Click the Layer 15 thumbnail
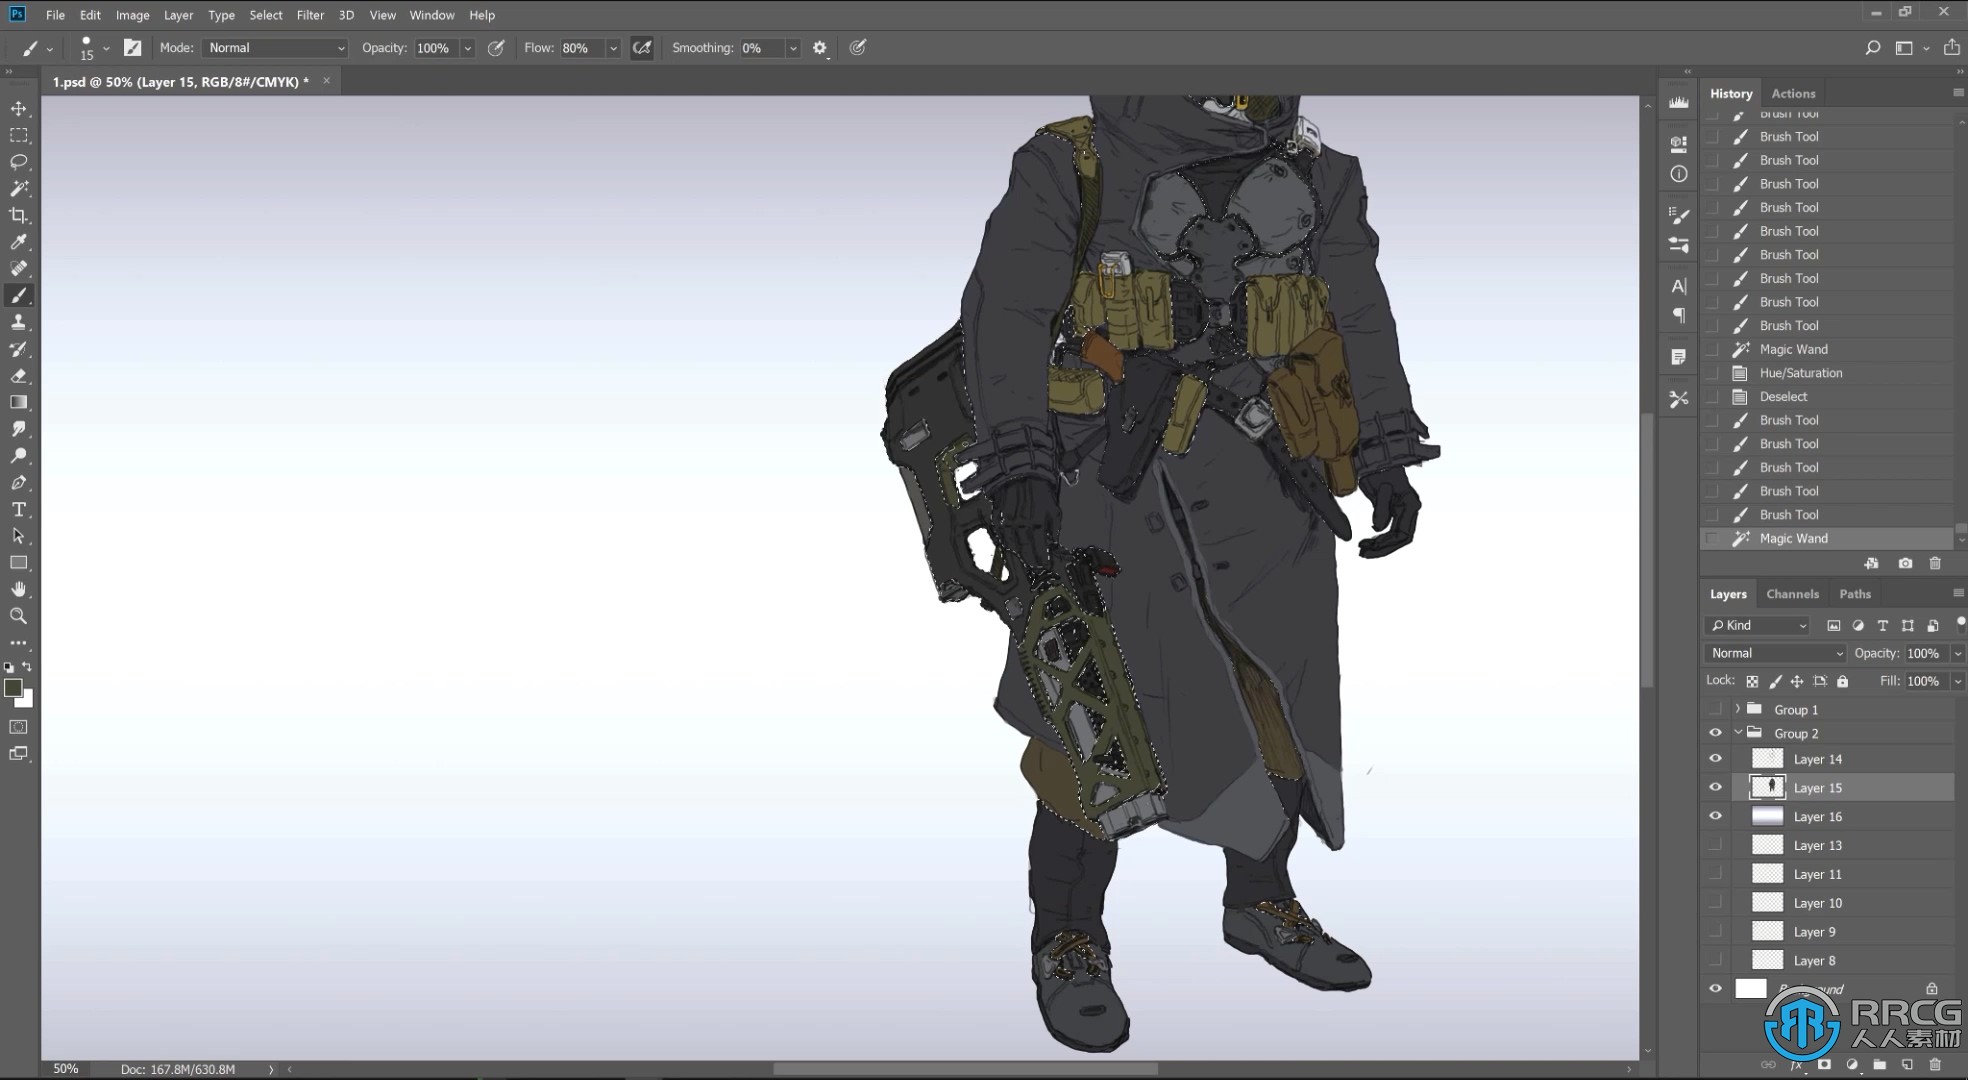1968x1080 pixels. pos(1767,788)
